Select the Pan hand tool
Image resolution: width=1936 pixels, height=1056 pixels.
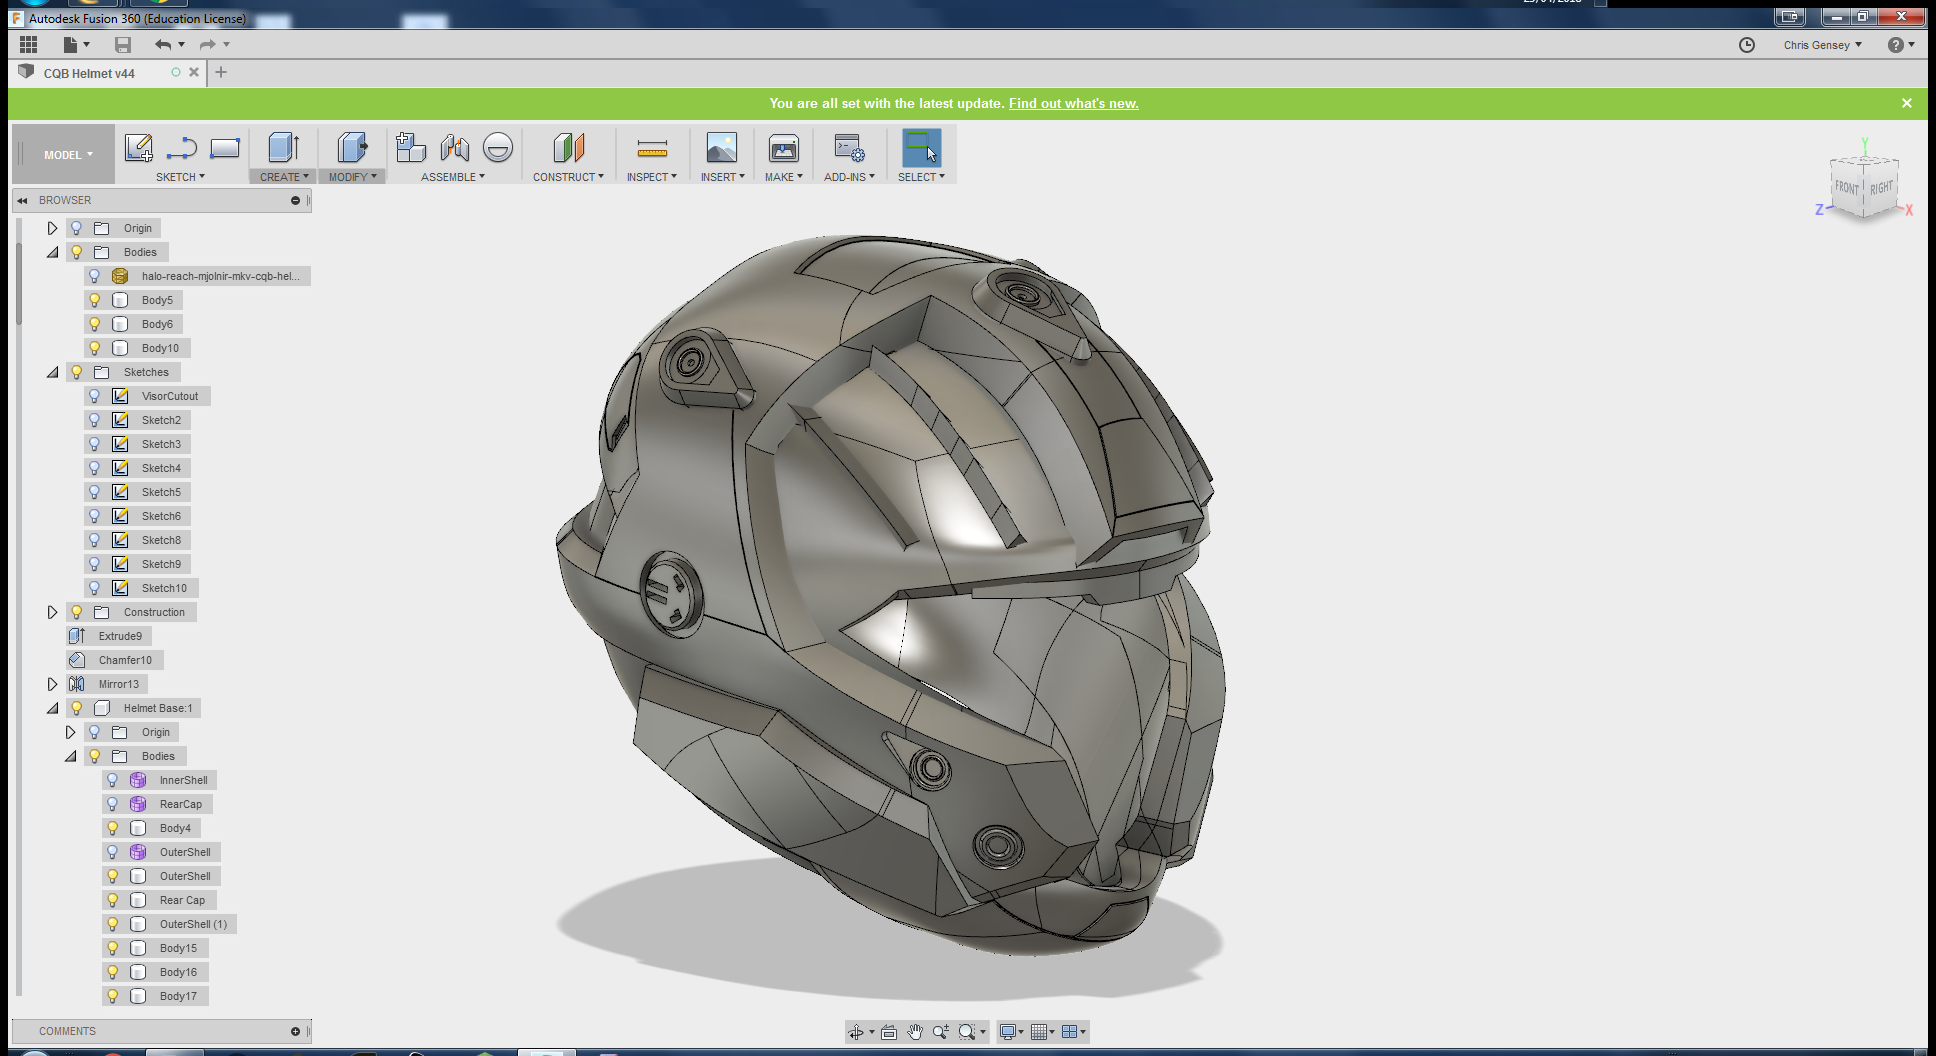(915, 1032)
